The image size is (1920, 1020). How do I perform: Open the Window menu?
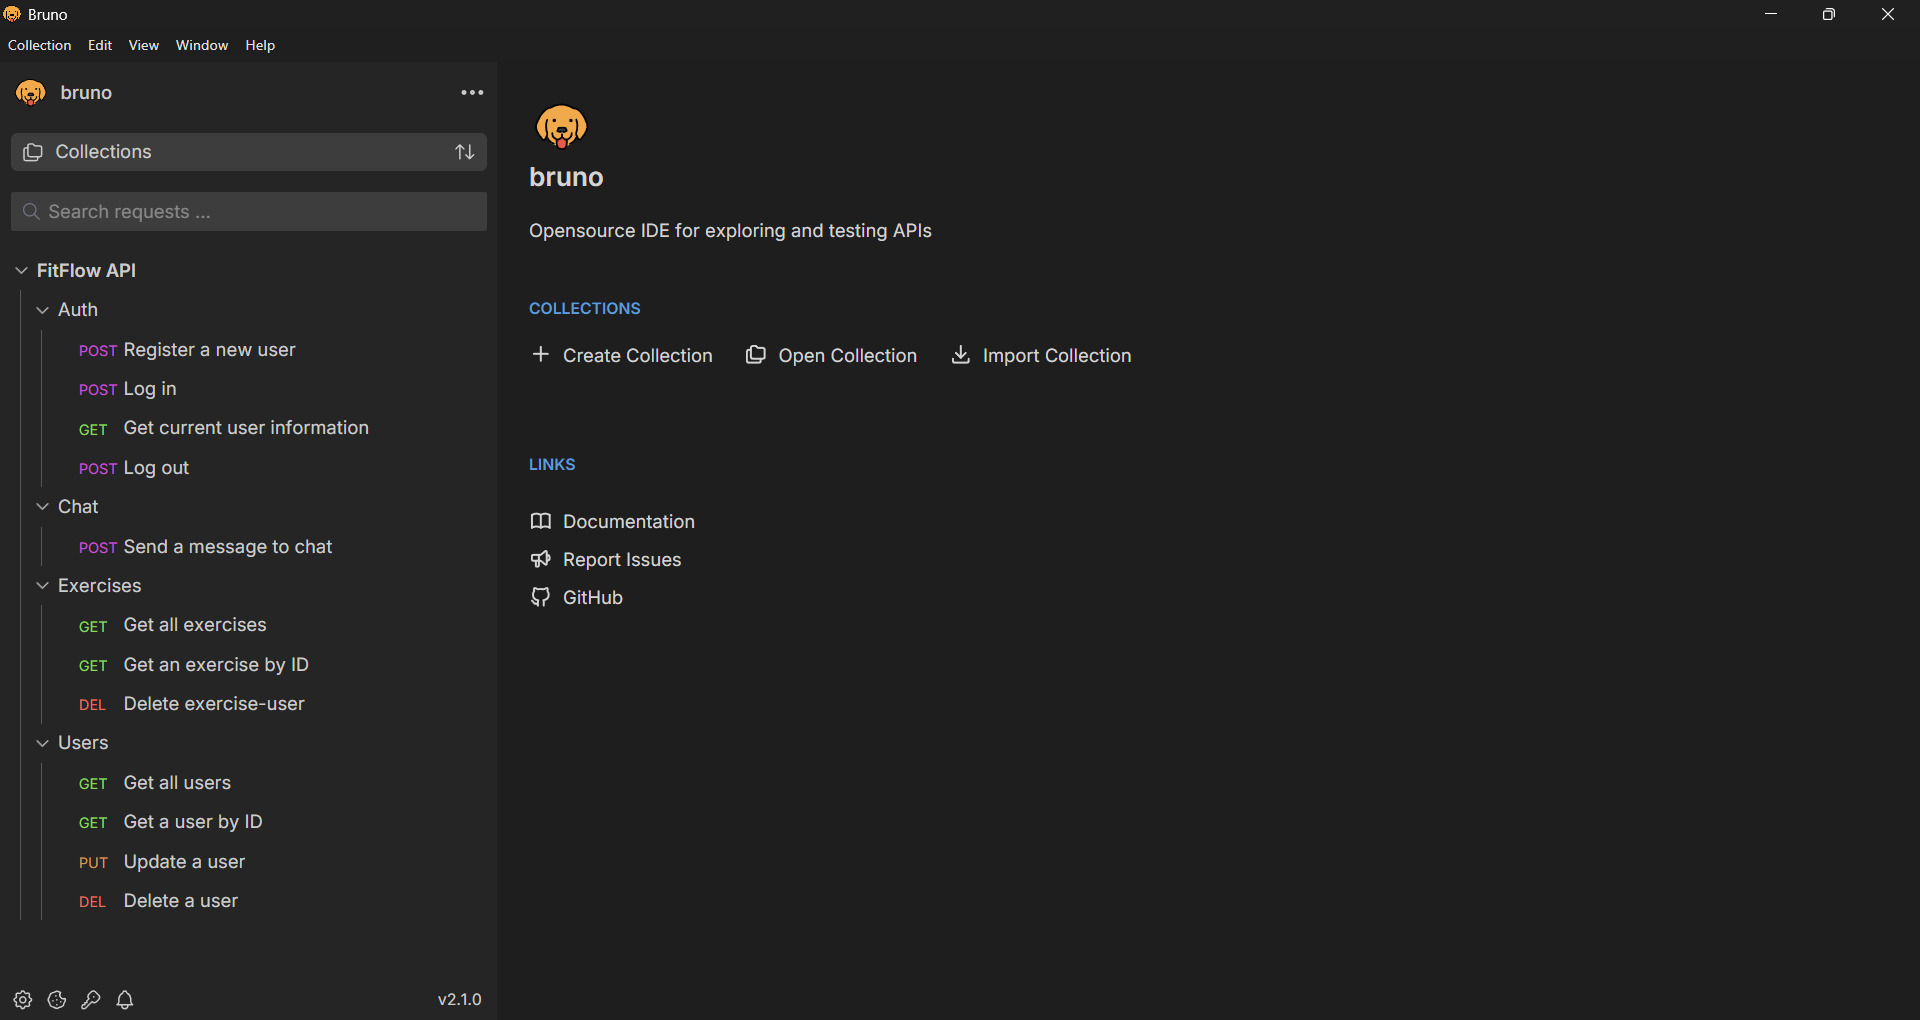(x=202, y=46)
